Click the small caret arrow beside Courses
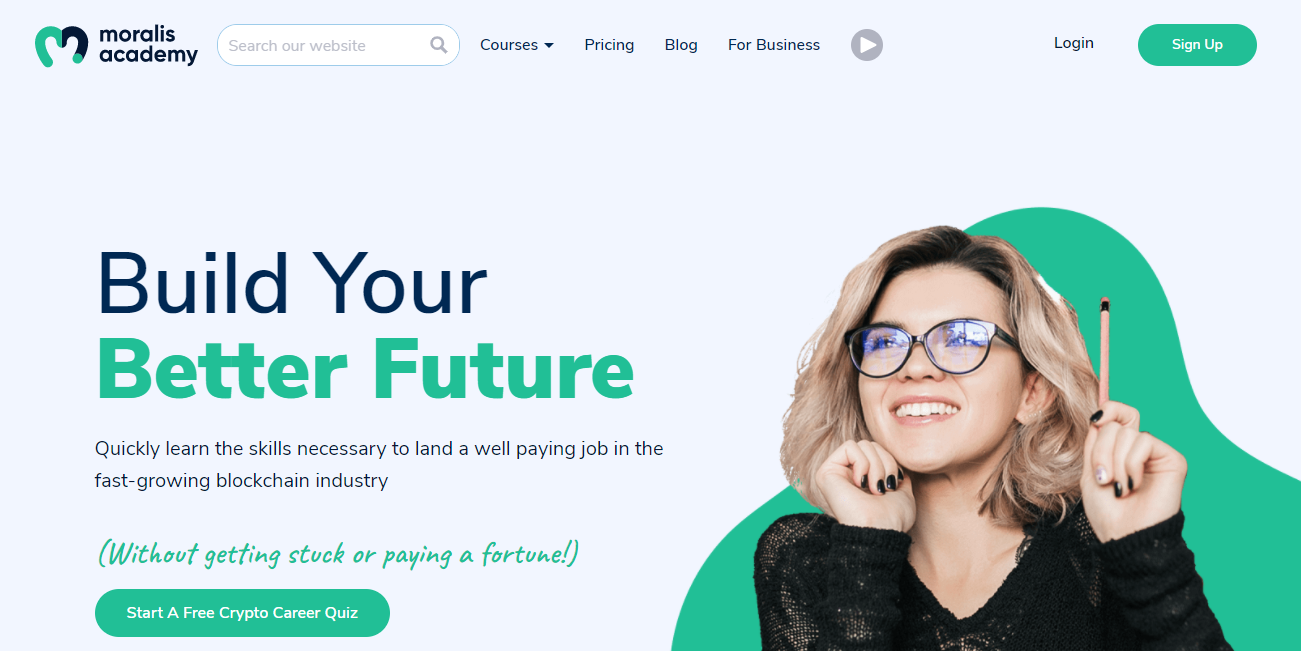 [549, 46]
